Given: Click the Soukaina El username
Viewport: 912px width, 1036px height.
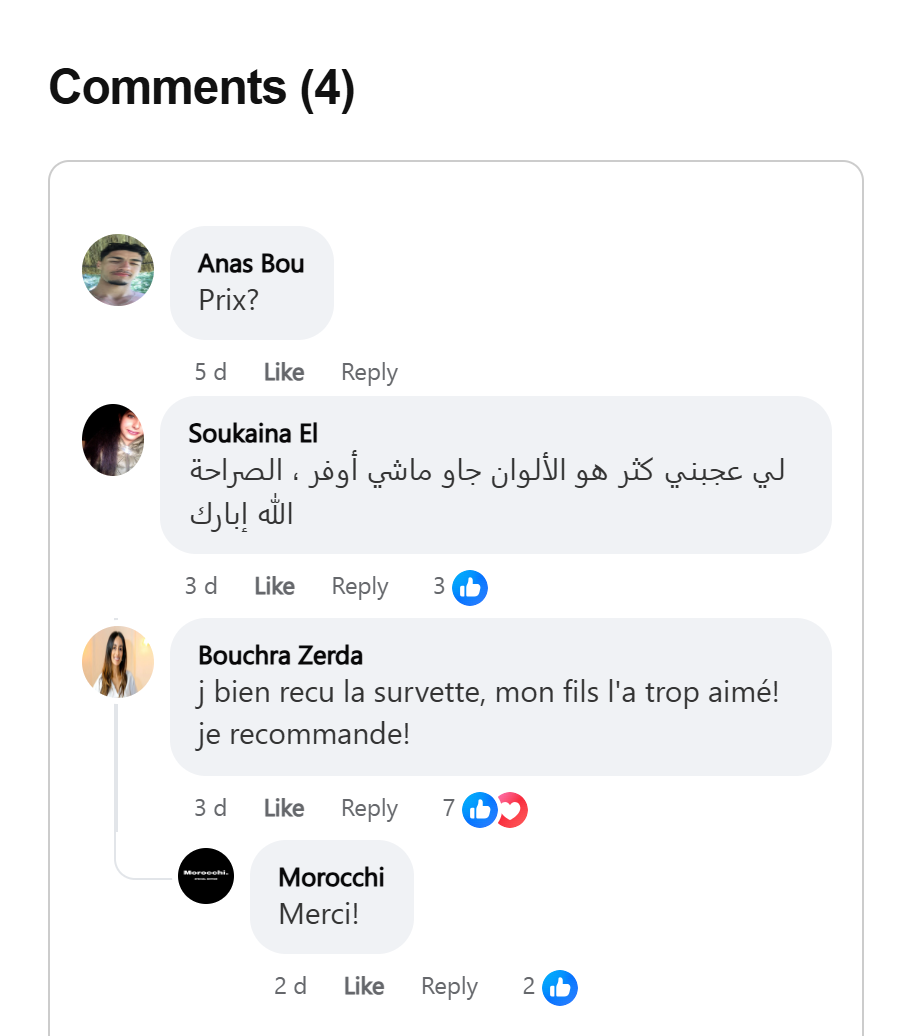Looking at the screenshot, I should point(253,434).
